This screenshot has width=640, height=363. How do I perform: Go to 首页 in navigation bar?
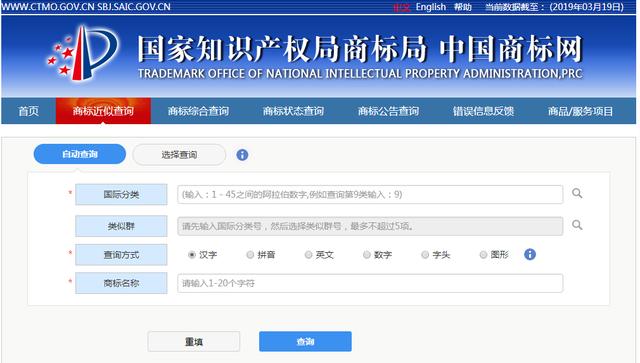[x=29, y=111]
